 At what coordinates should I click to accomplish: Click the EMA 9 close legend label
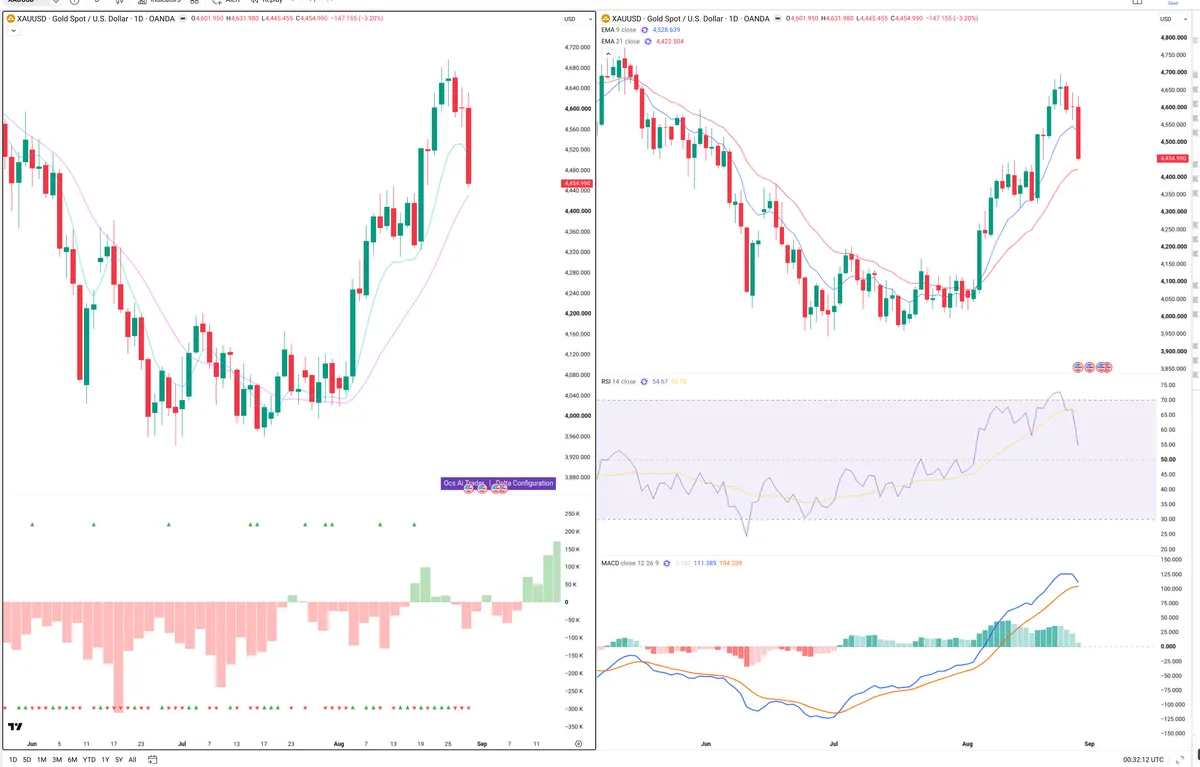click(620, 31)
